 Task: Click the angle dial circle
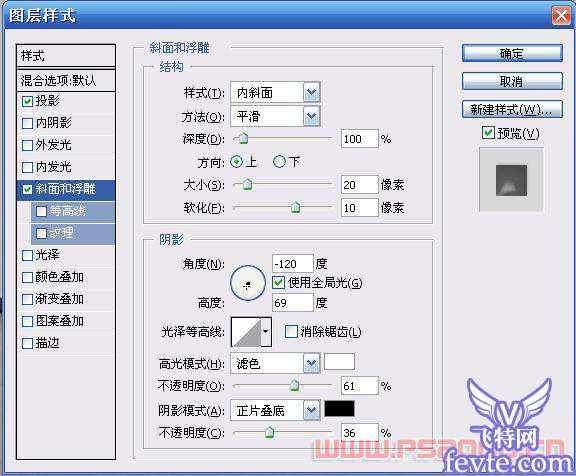point(248,283)
